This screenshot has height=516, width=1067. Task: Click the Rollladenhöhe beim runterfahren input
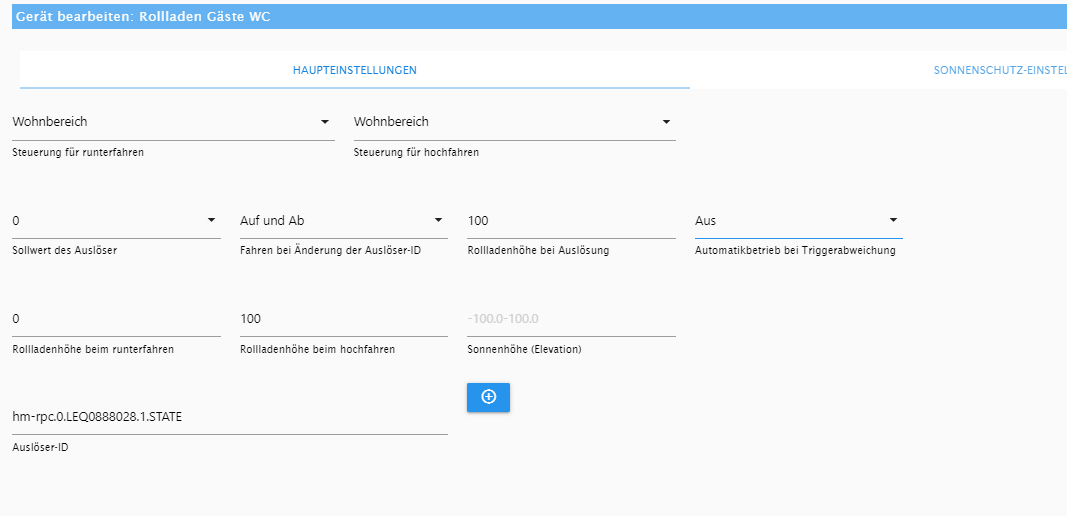click(116, 319)
